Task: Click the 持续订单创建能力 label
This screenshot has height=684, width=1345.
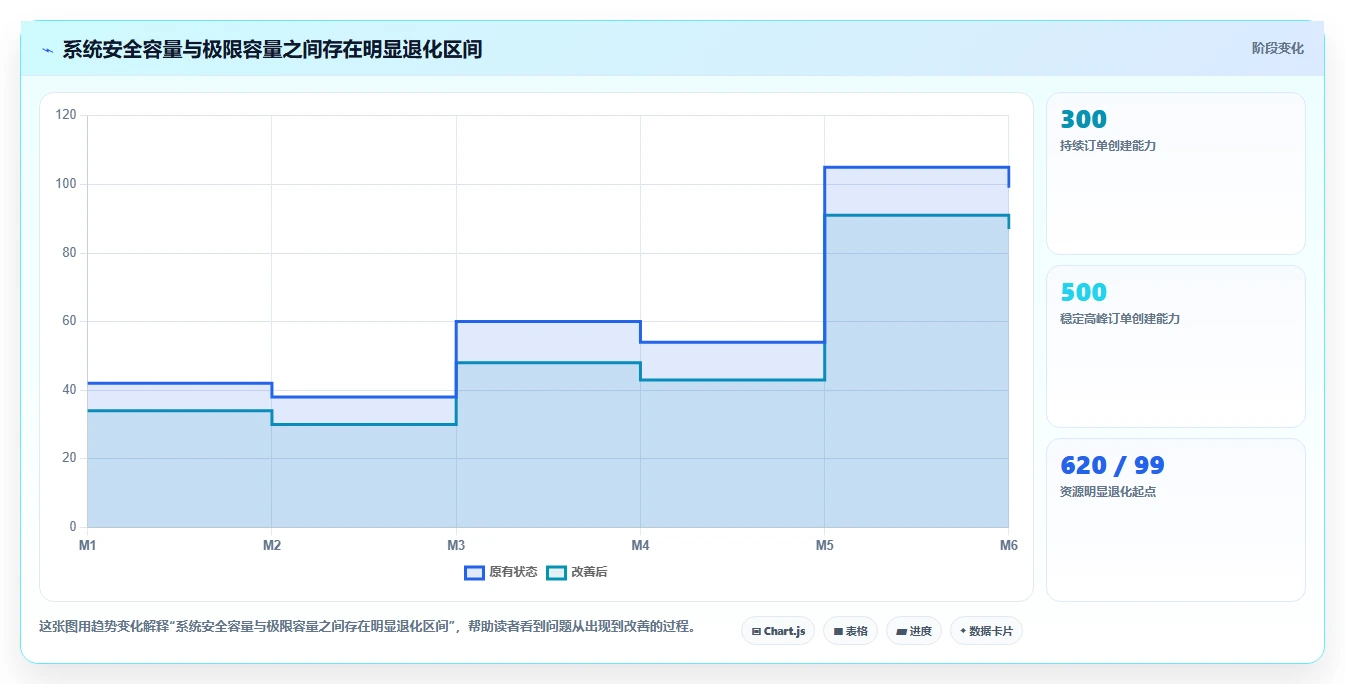Action: (x=1108, y=146)
